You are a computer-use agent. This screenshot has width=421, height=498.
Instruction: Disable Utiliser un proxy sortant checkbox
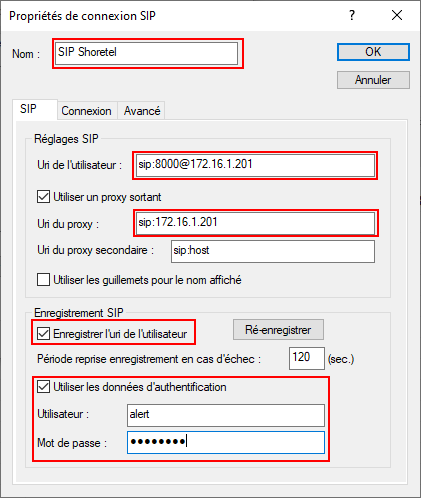(x=43, y=197)
